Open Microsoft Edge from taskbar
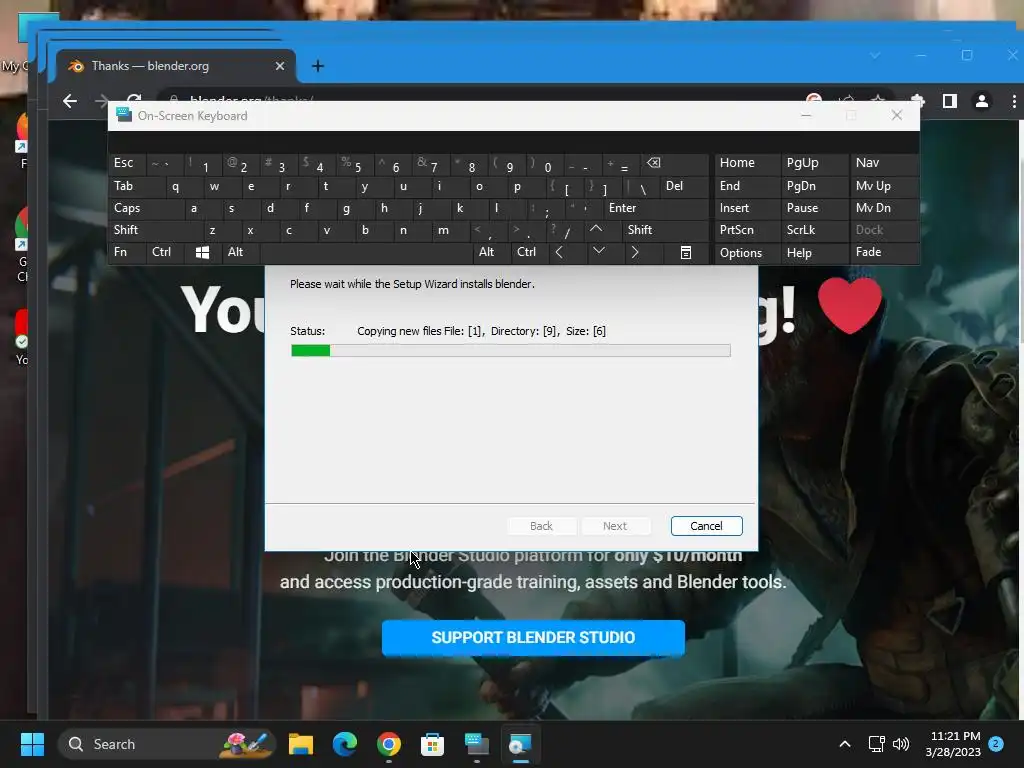 (345, 744)
